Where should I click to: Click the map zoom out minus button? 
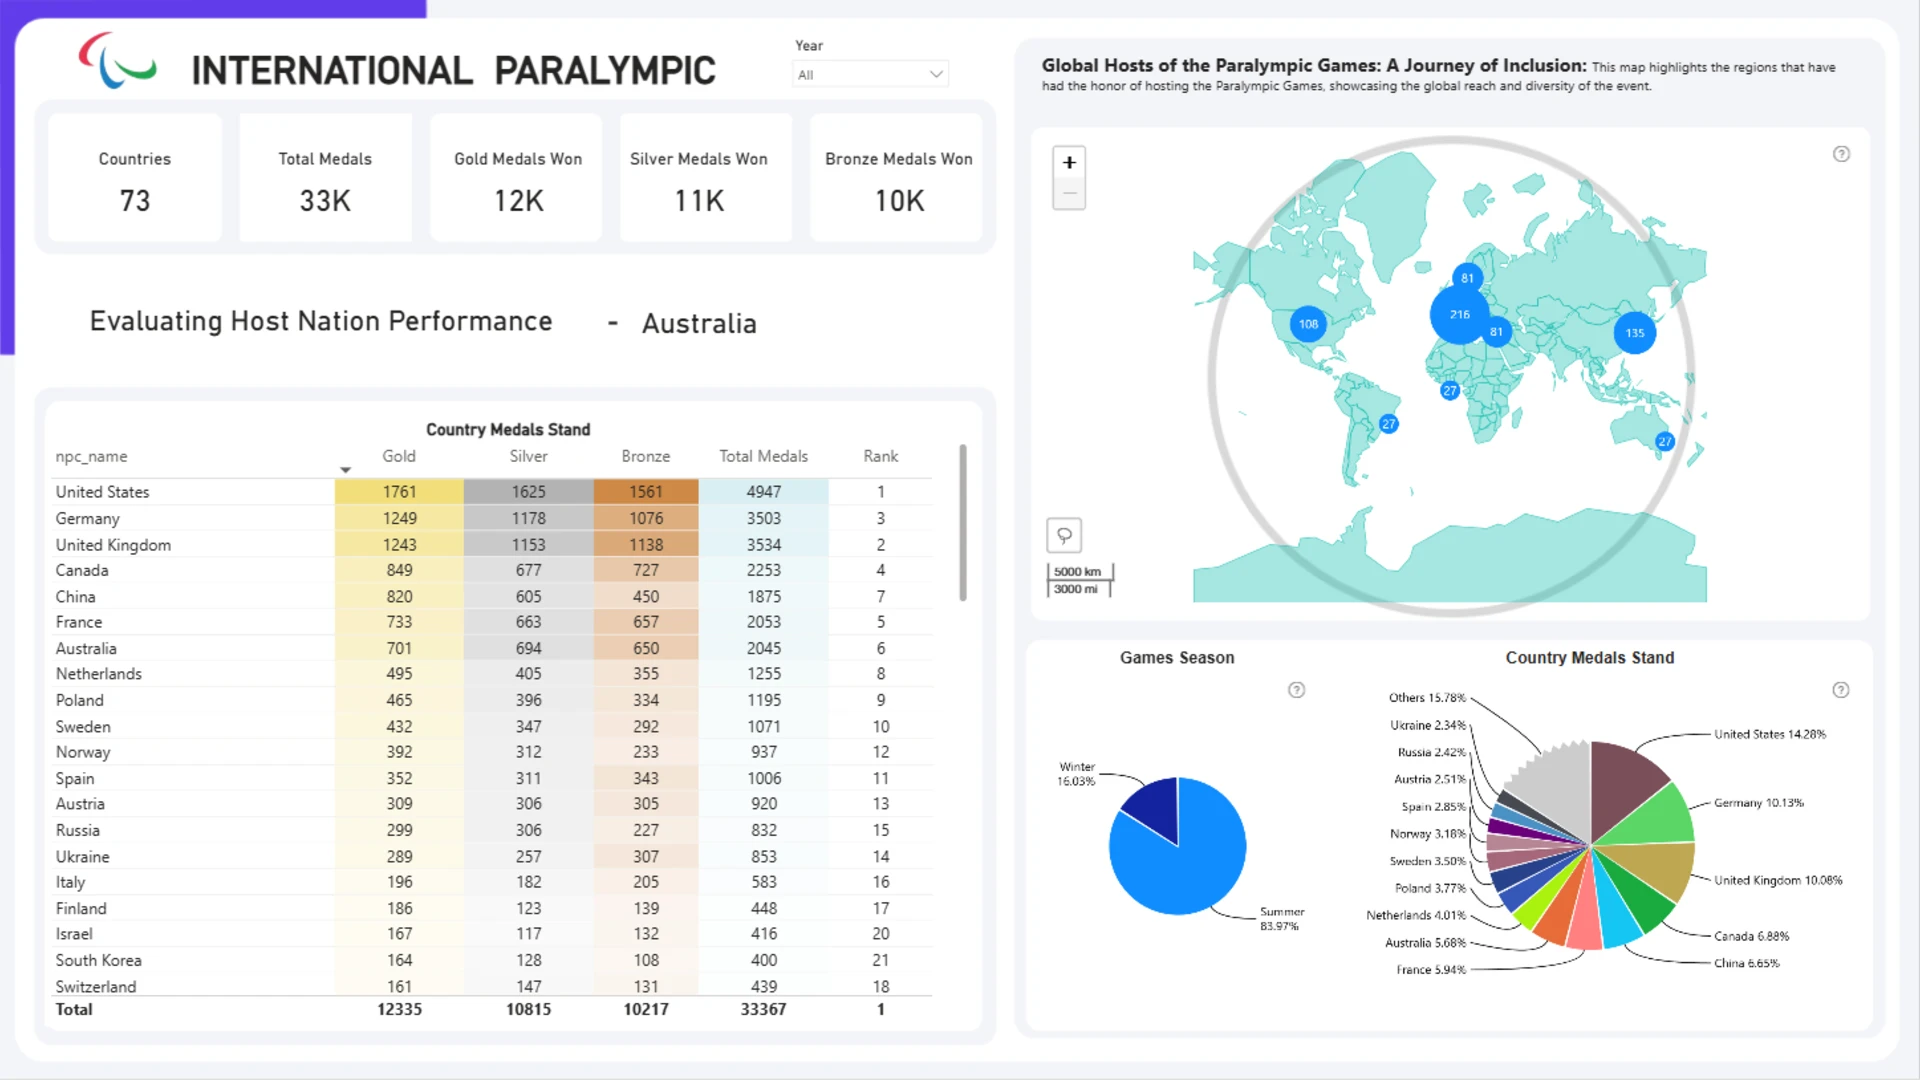pyautogui.click(x=1069, y=193)
